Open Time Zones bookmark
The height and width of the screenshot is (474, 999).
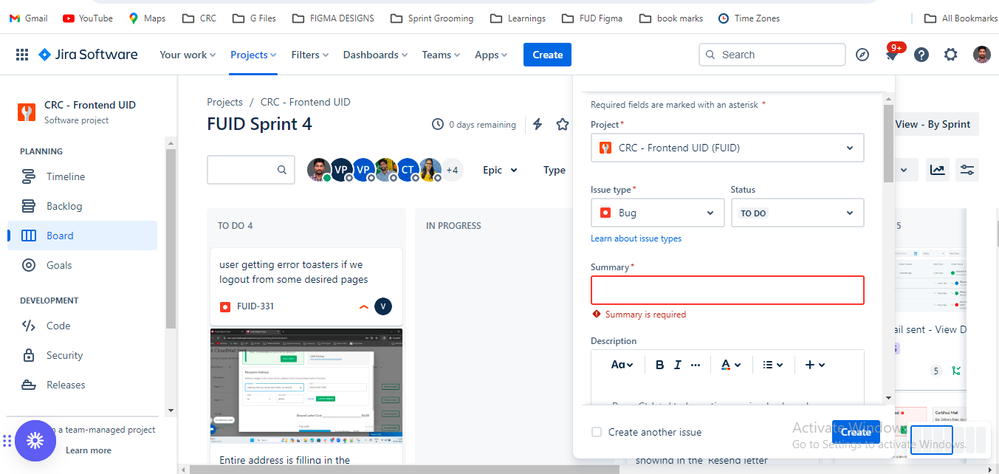coord(749,18)
